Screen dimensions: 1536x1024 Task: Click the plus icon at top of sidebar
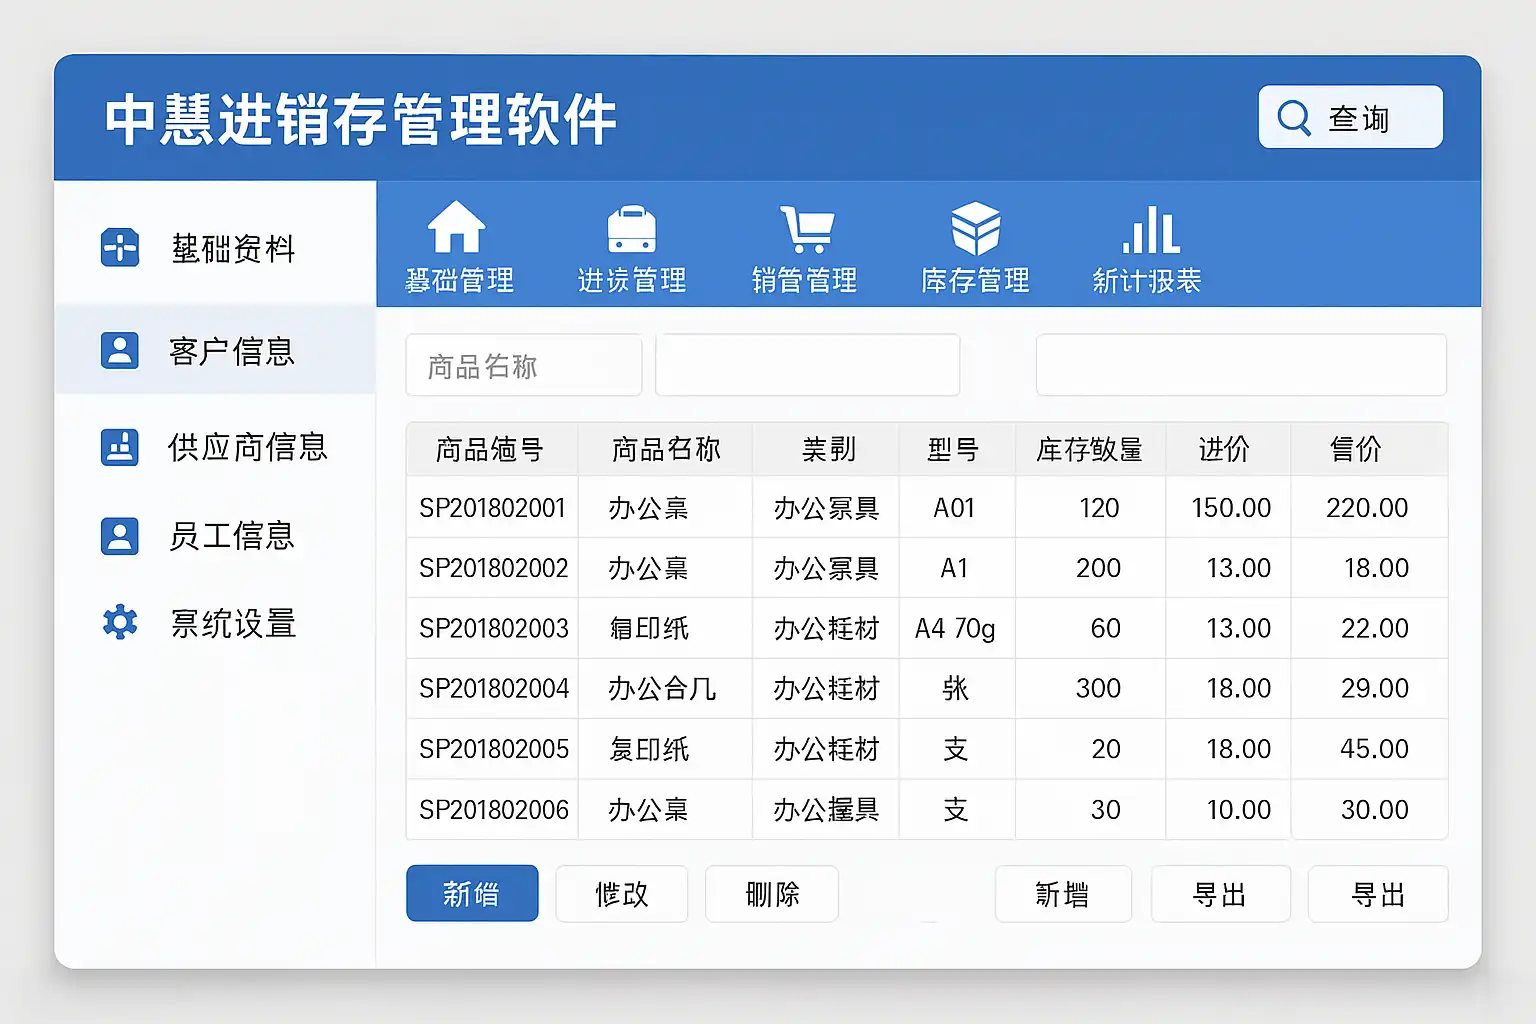[120, 247]
